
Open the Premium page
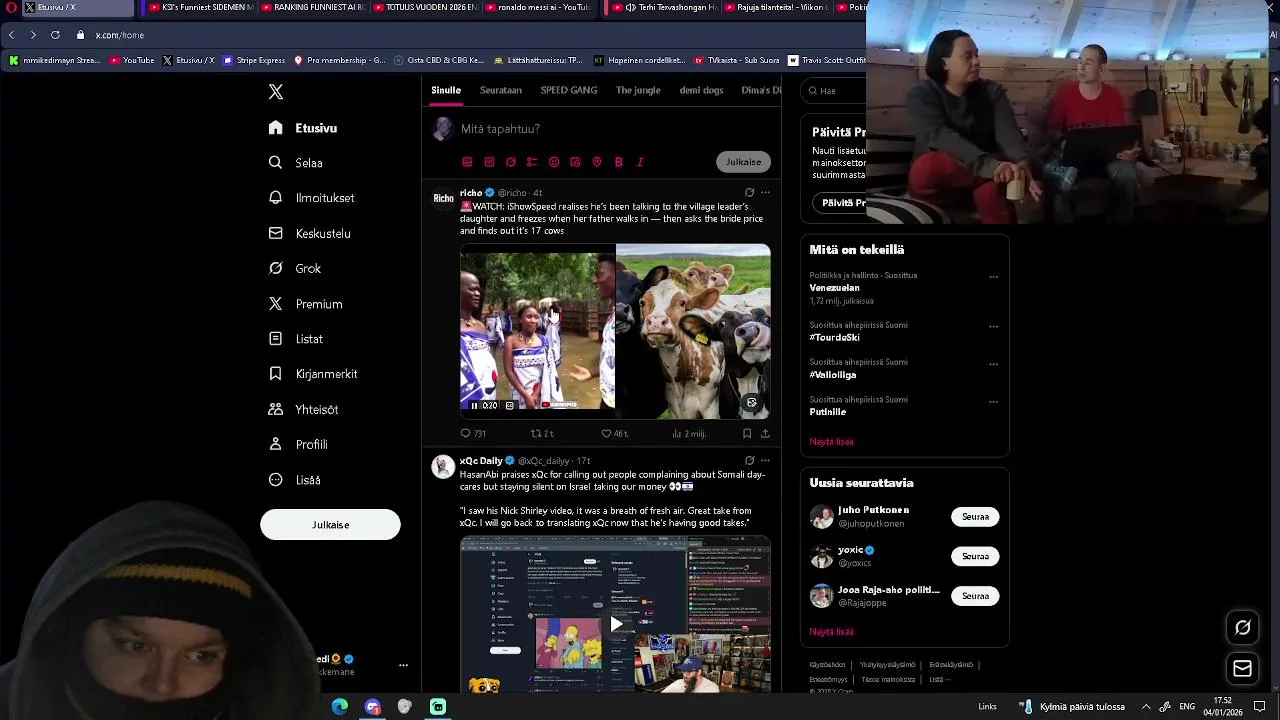306,304
